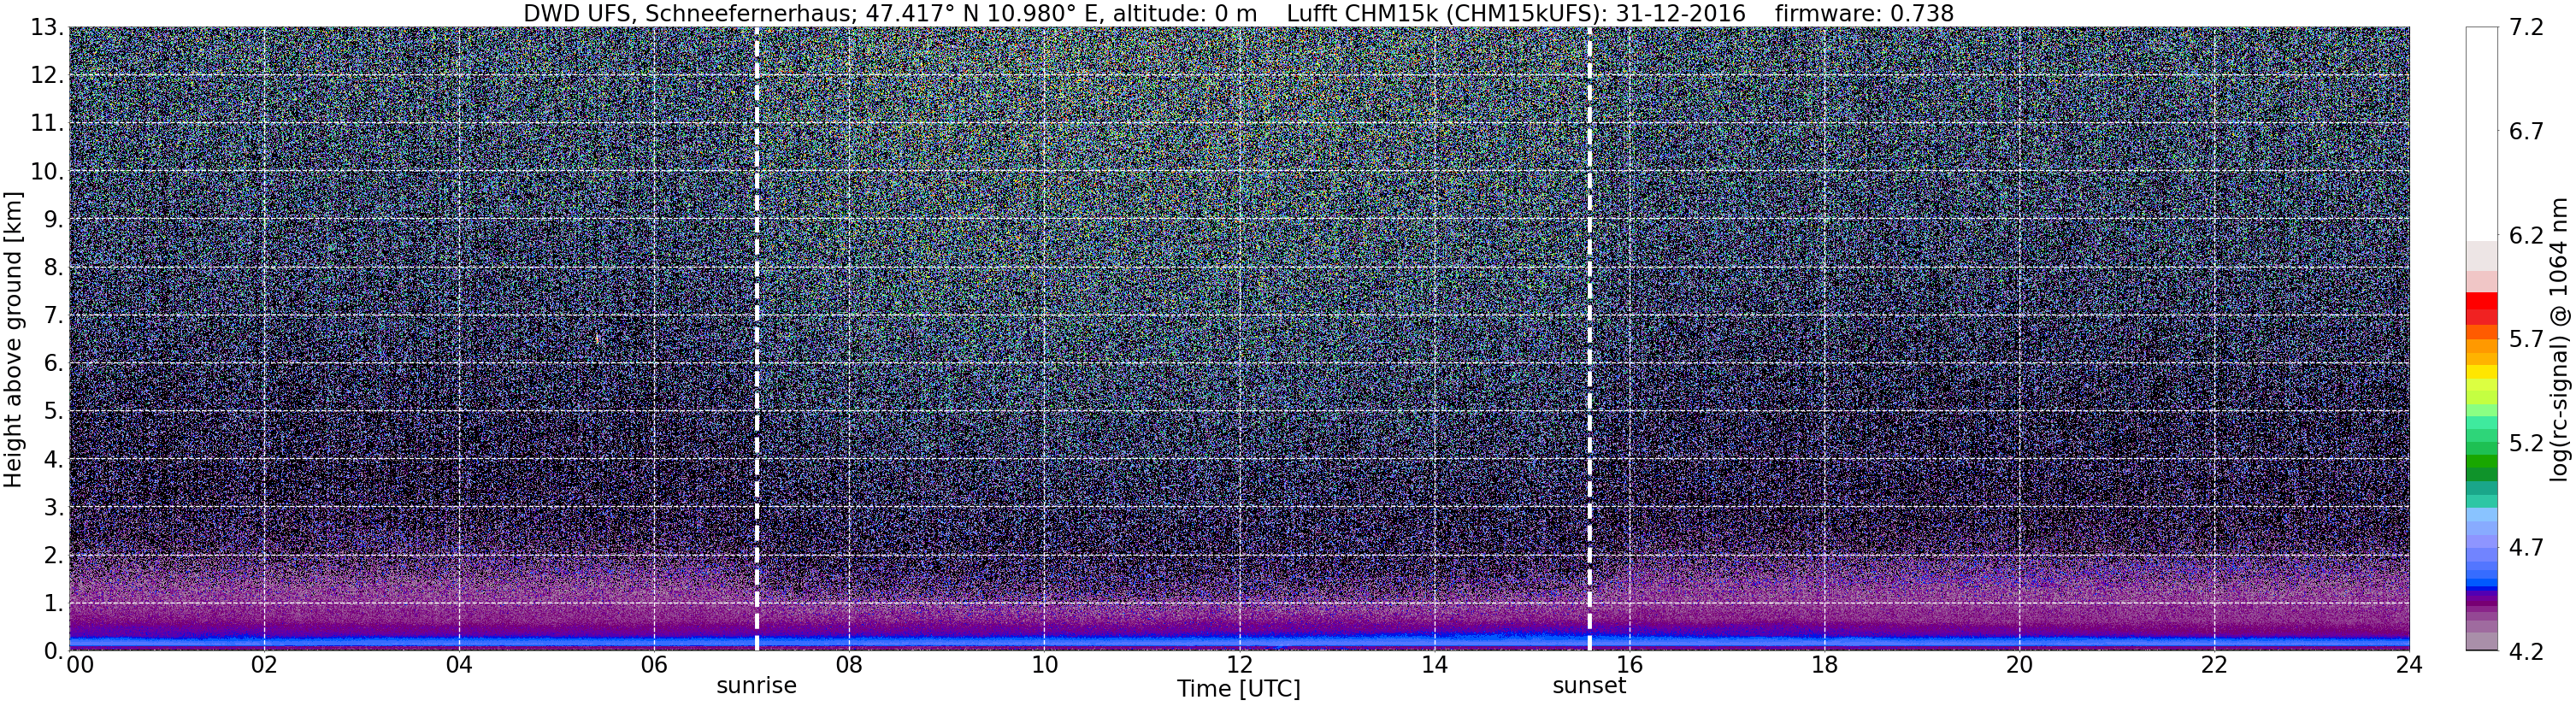This screenshot has height=706, width=2576.
Task: Click the x-axis tick label '22'
Action: click(x=2214, y=666)
